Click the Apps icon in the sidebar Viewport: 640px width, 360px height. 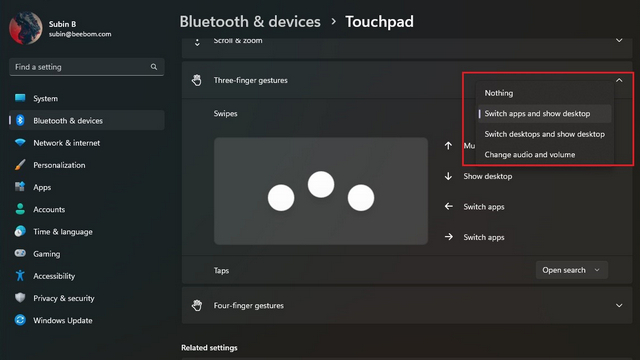[20, 187]
